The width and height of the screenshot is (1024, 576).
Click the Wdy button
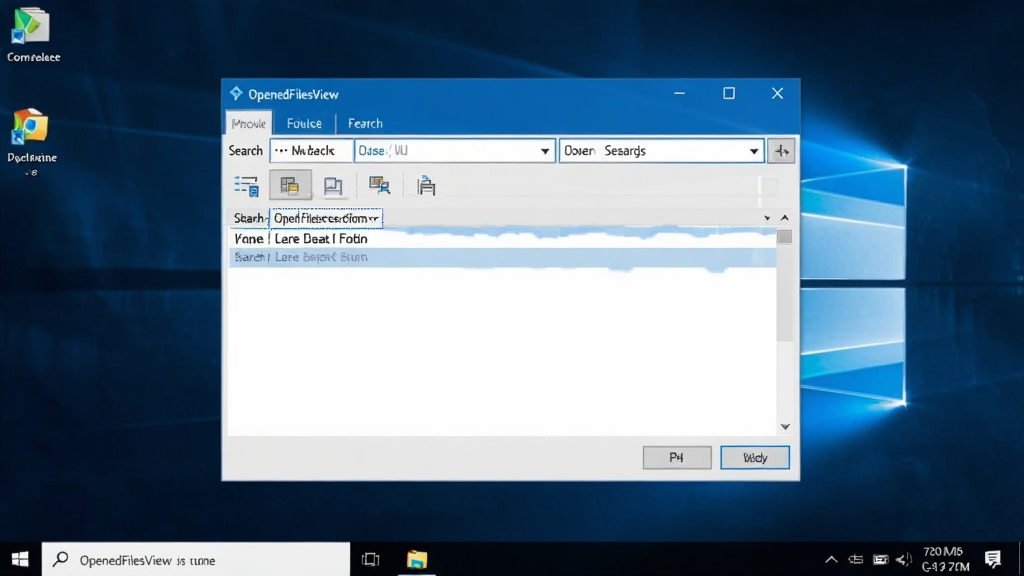pyautogui.click(x=755, y=458)
